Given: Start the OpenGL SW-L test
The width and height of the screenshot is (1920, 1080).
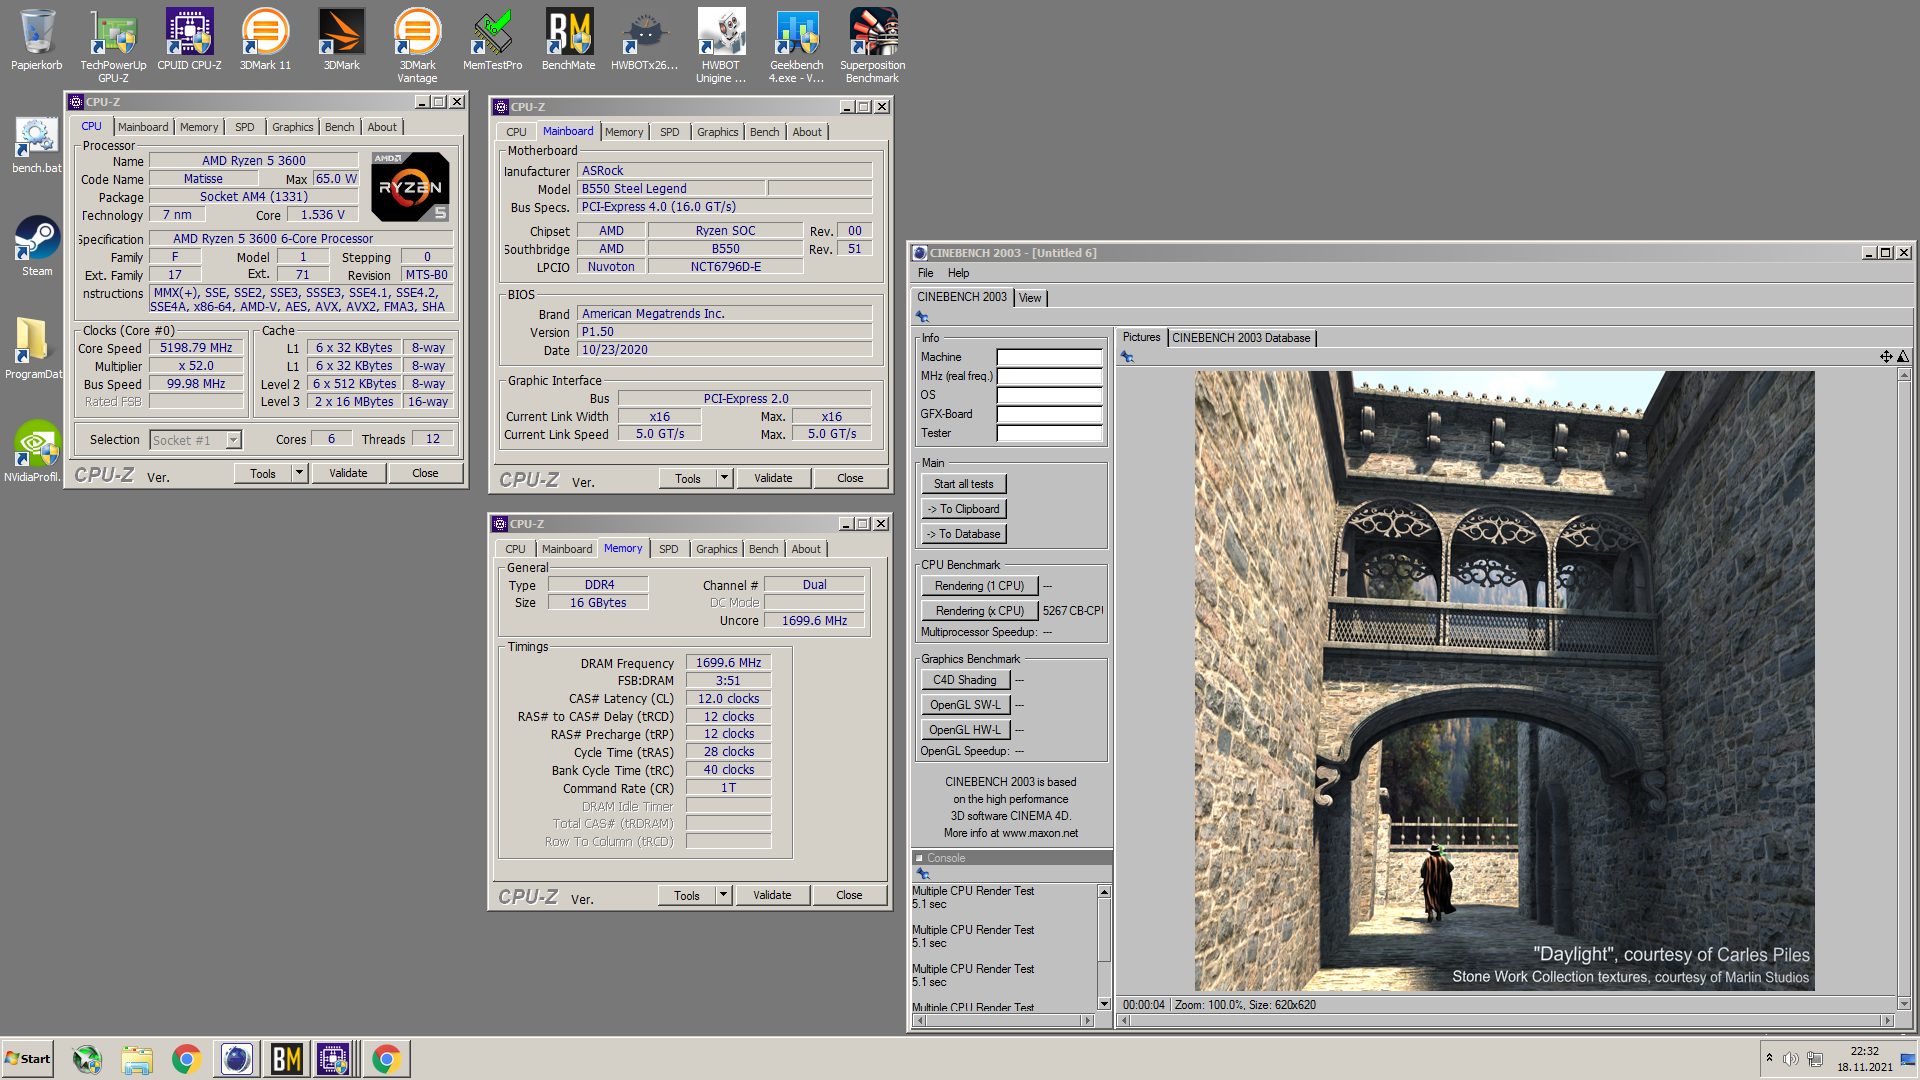Looking at the screenshot, I should [965, 705].
